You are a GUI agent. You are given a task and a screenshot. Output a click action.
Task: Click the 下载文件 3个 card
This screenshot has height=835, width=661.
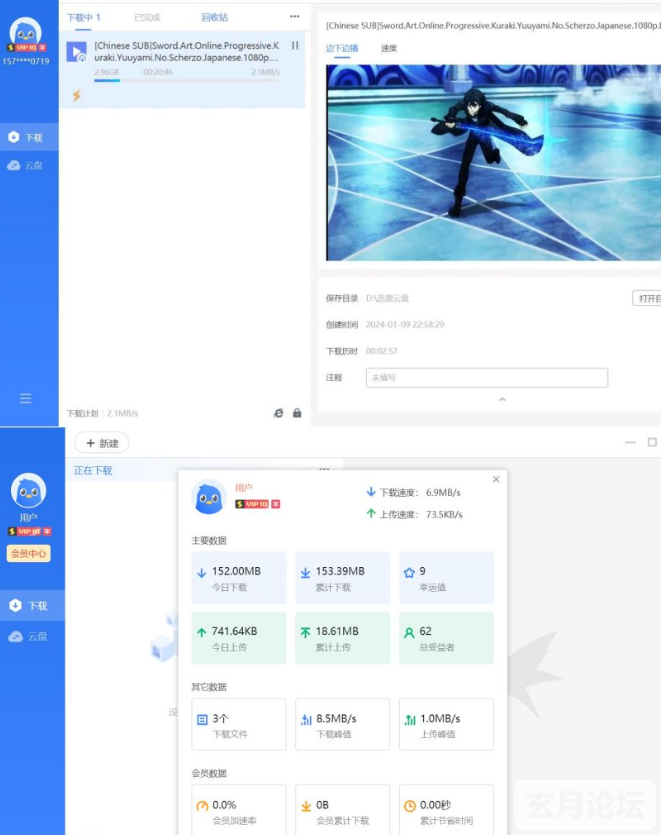239,725
